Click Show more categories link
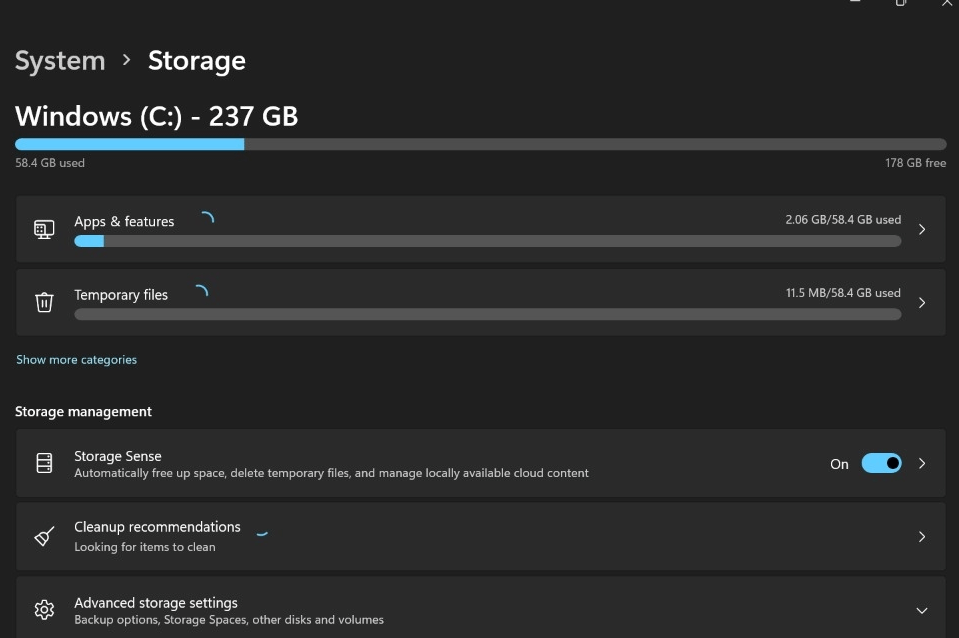The height and width of the screenshot is (638, 959). (76, 360)
